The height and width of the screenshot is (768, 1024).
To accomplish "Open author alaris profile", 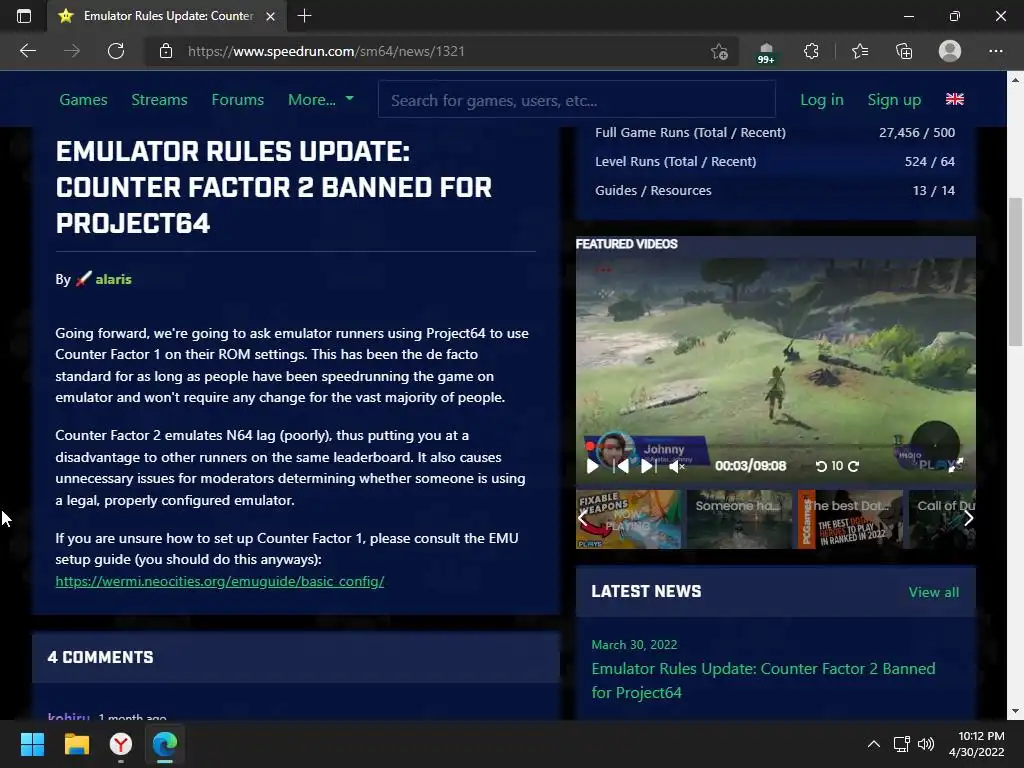I will tap(114, 279).
